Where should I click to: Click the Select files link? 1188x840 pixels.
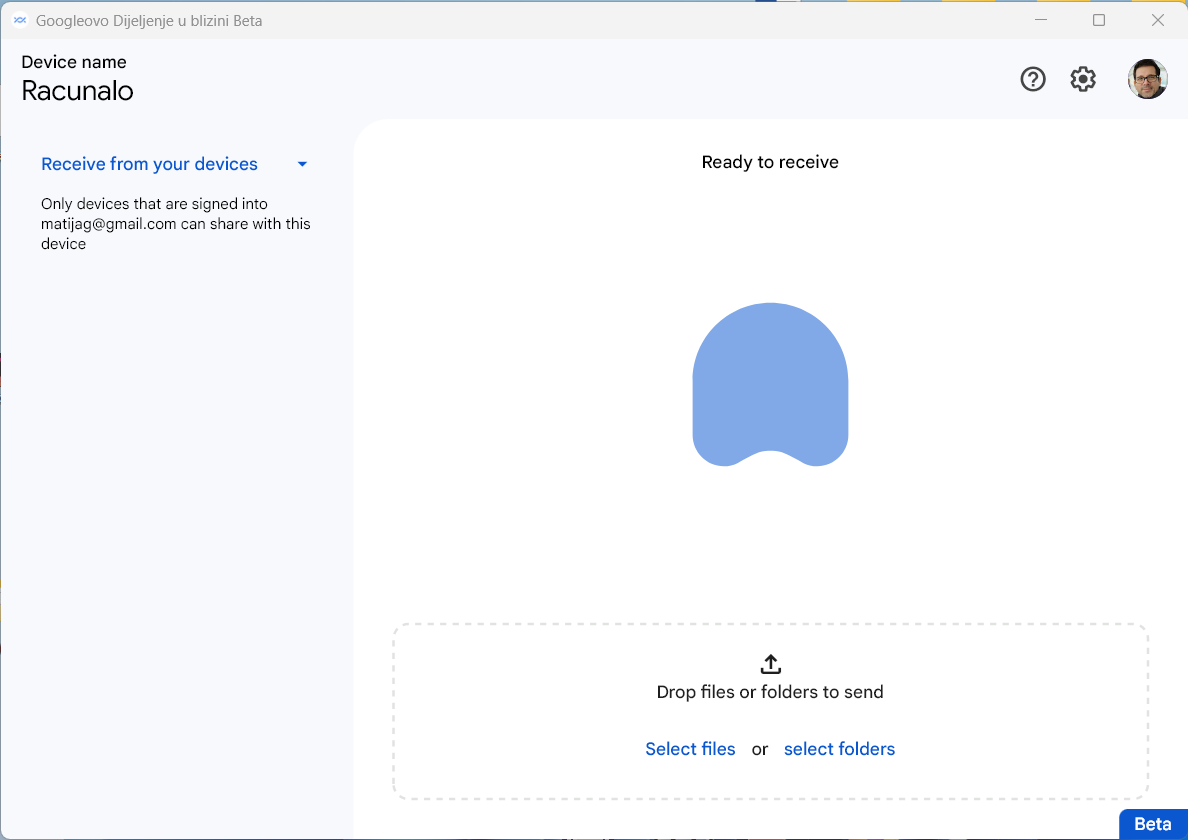[690, 749]
